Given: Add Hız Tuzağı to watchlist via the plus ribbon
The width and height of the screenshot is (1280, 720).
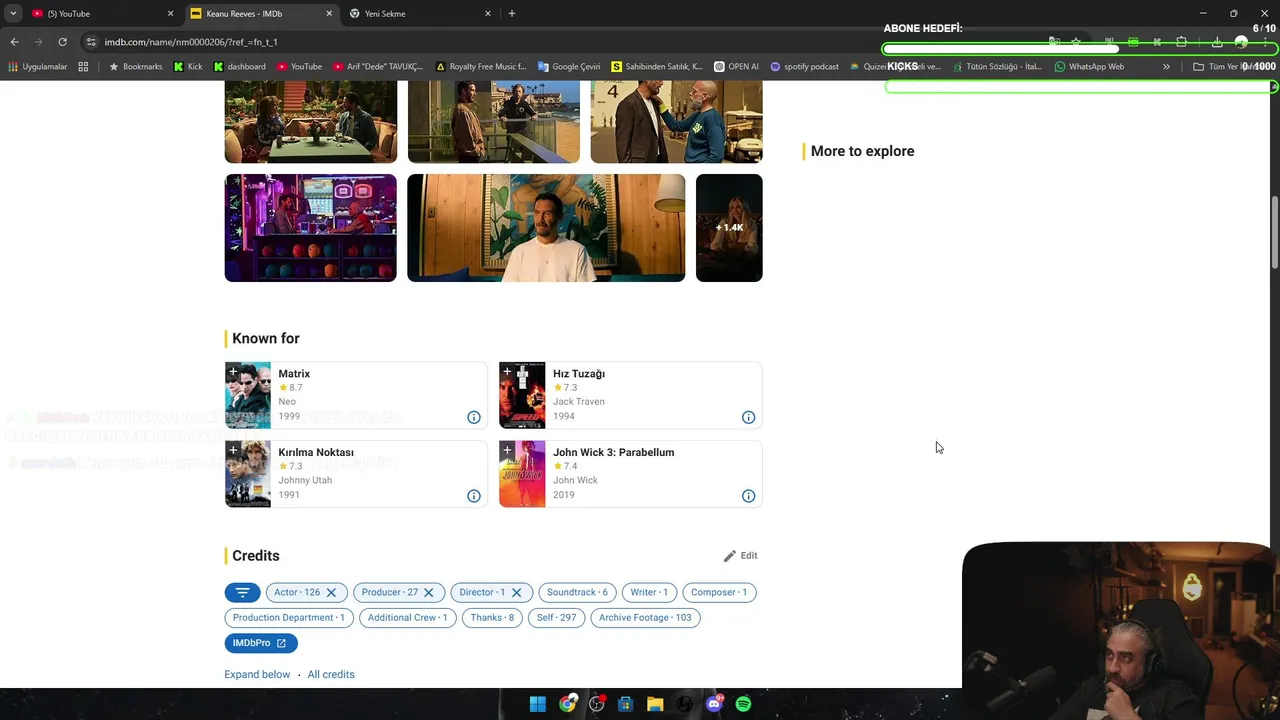Looking at the screenshot, I should click(x=507, y=372).
